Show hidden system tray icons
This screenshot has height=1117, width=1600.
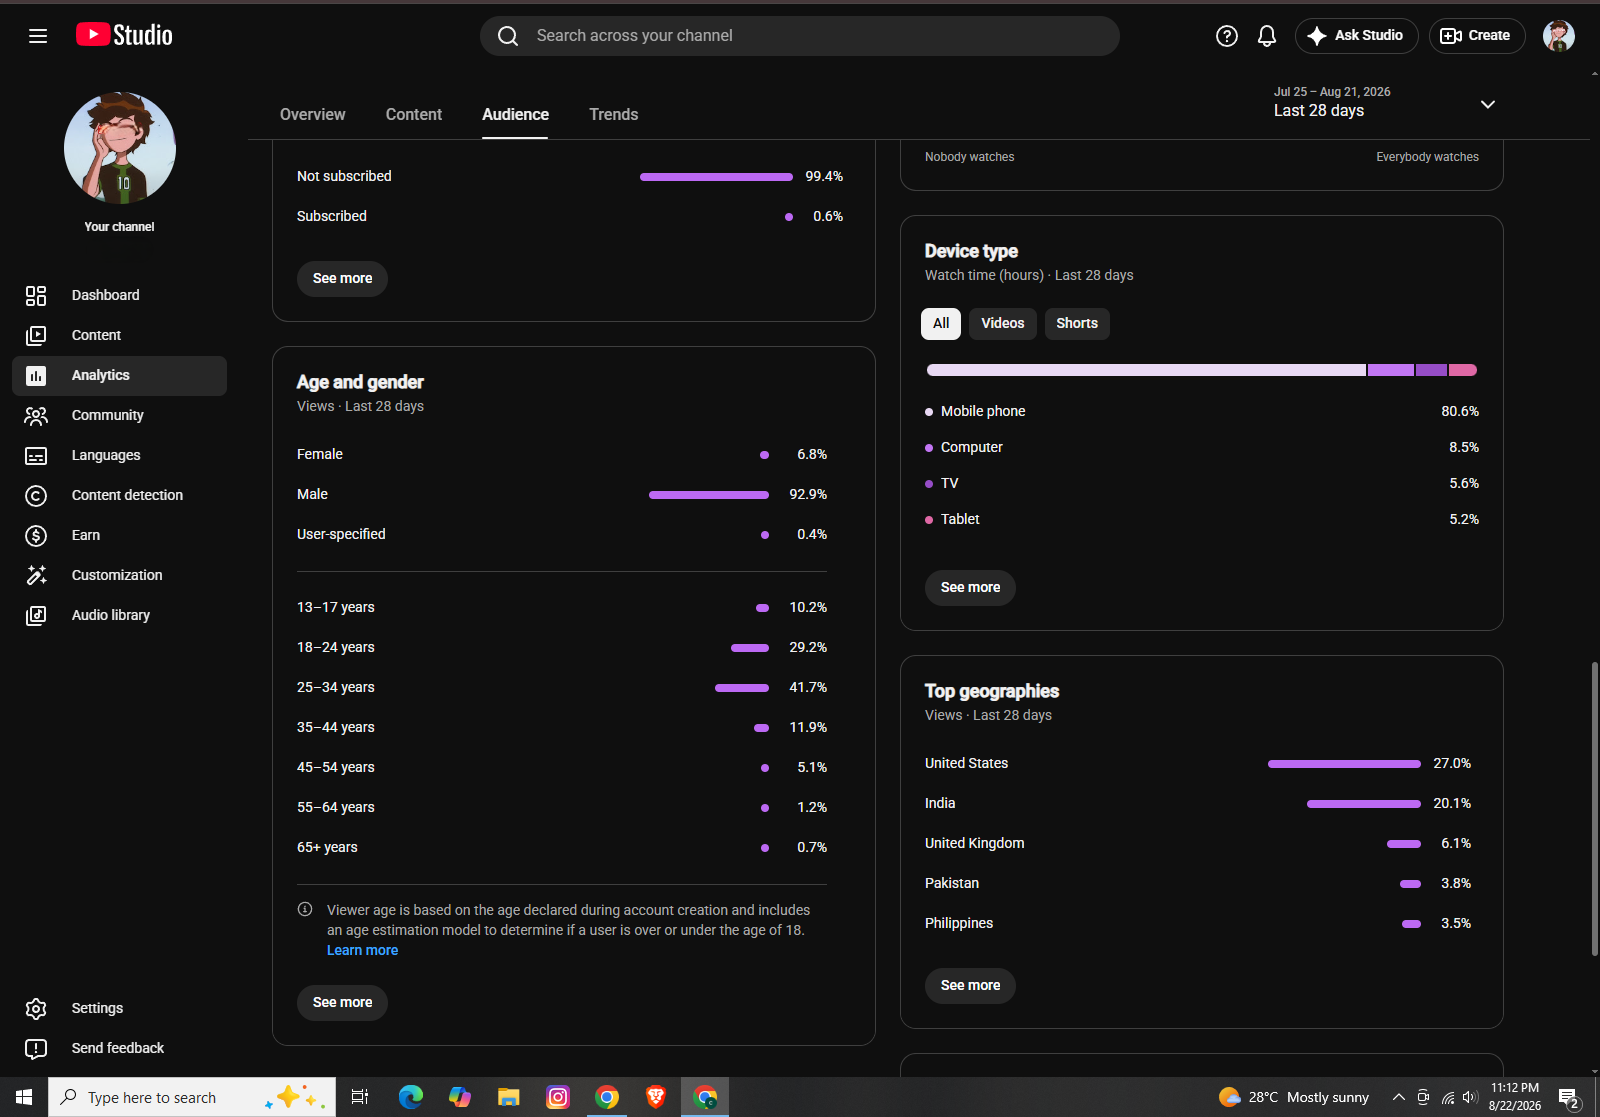(1399, 1097)
